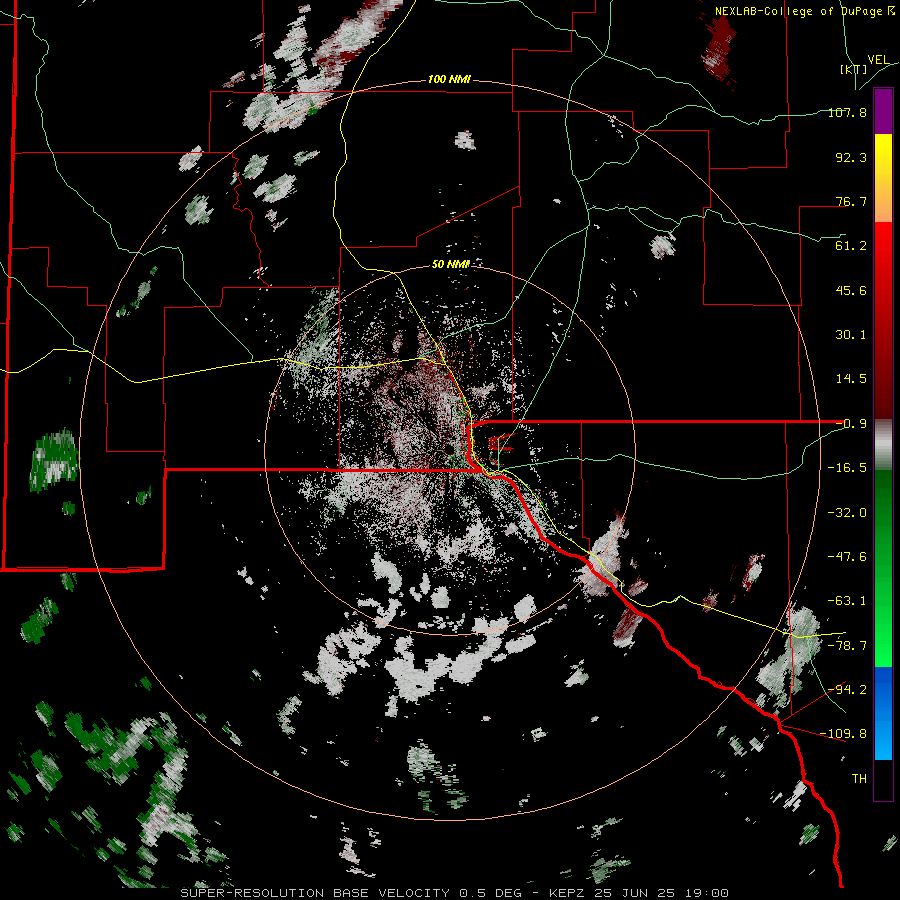
Task: Click the -32.0 velocity scale value
Action: coord(847,513)
